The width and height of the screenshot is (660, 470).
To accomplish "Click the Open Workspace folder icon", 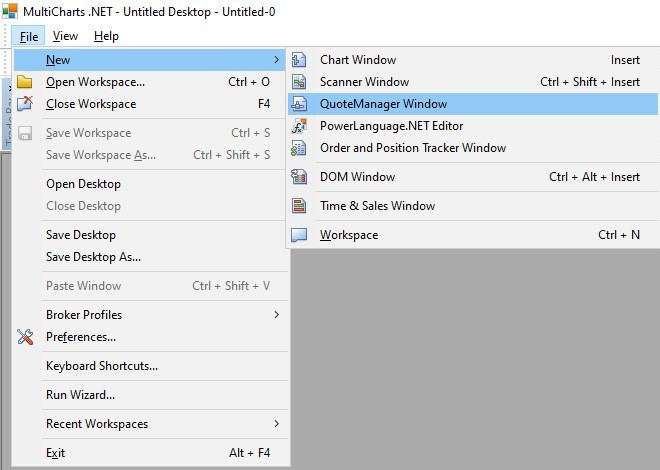I will (24, 82).
